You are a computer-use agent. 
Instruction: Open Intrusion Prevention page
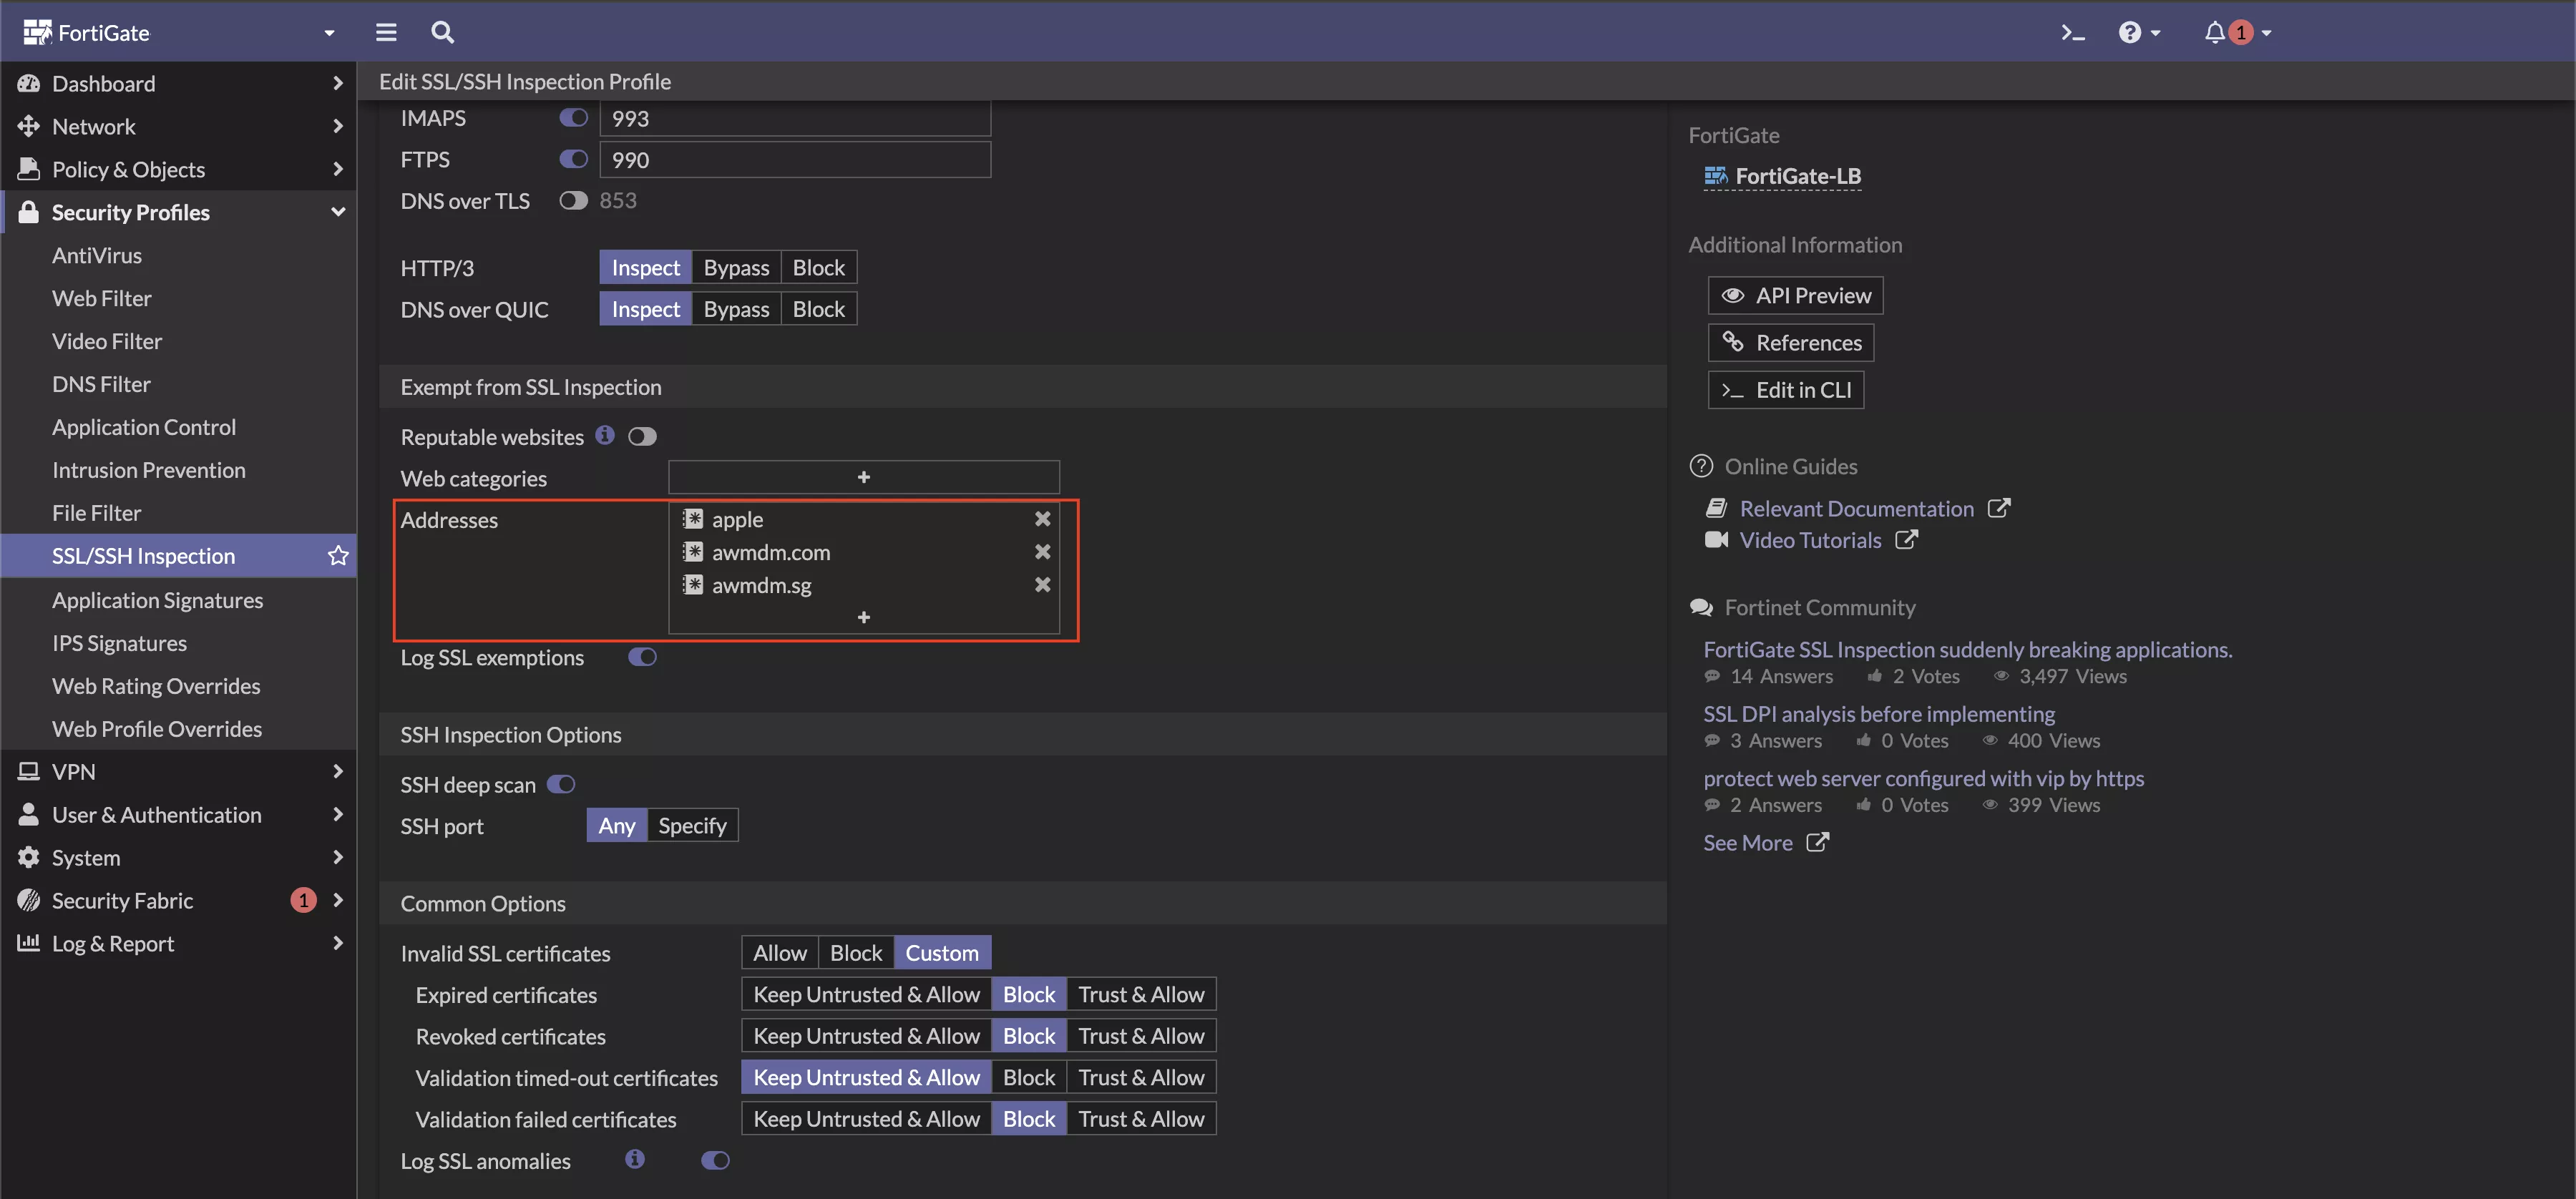coord(149,470)
